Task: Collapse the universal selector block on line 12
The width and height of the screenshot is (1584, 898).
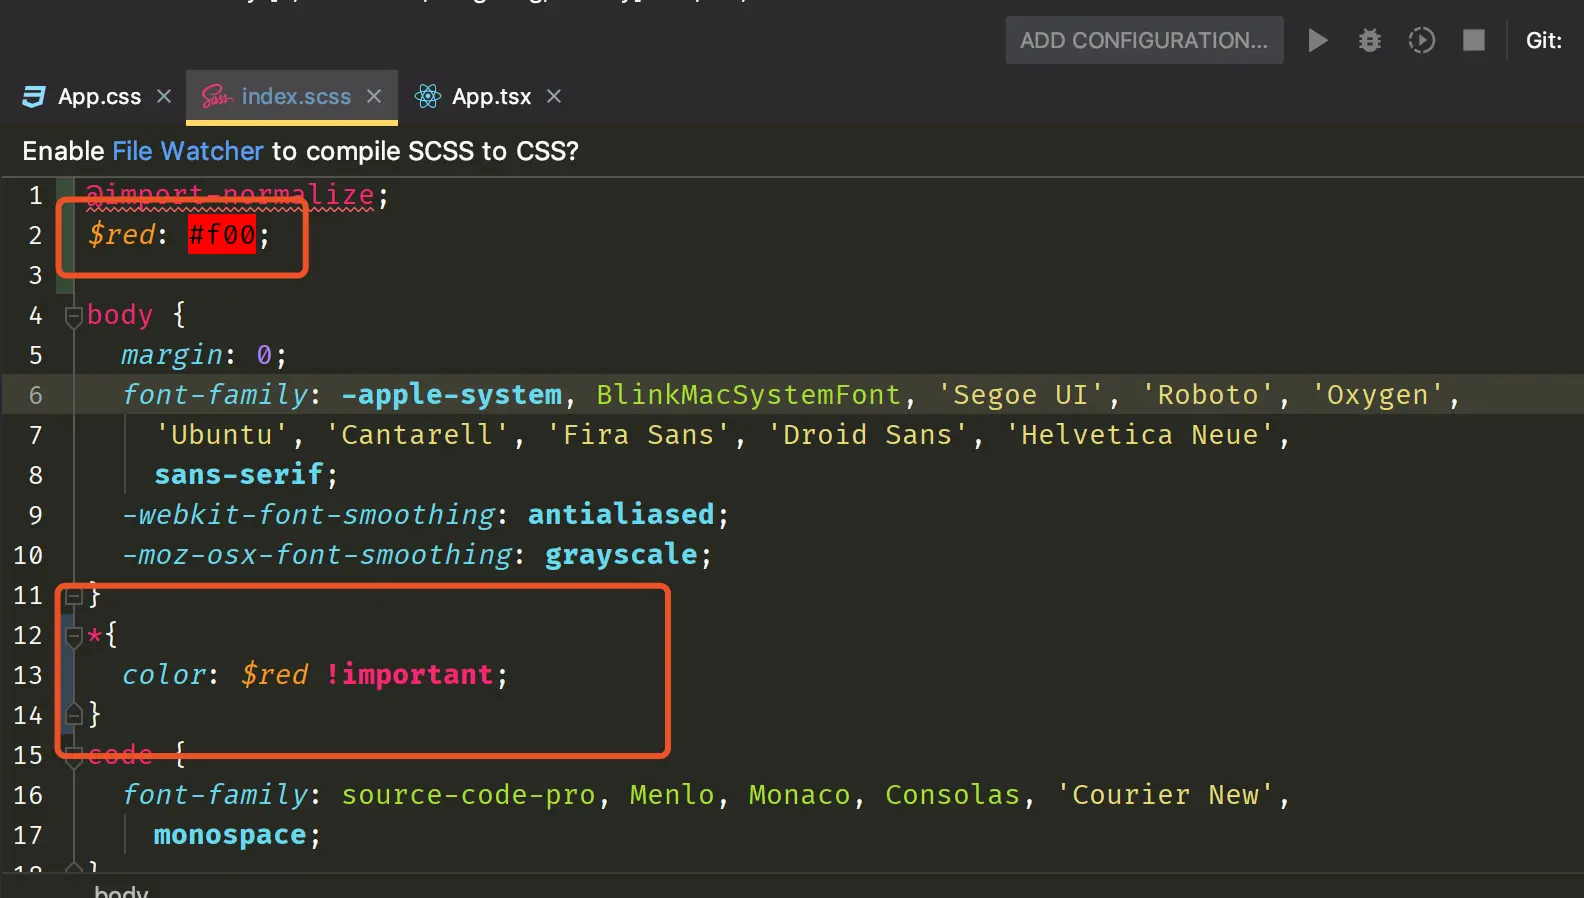Action: coord(73,636)
